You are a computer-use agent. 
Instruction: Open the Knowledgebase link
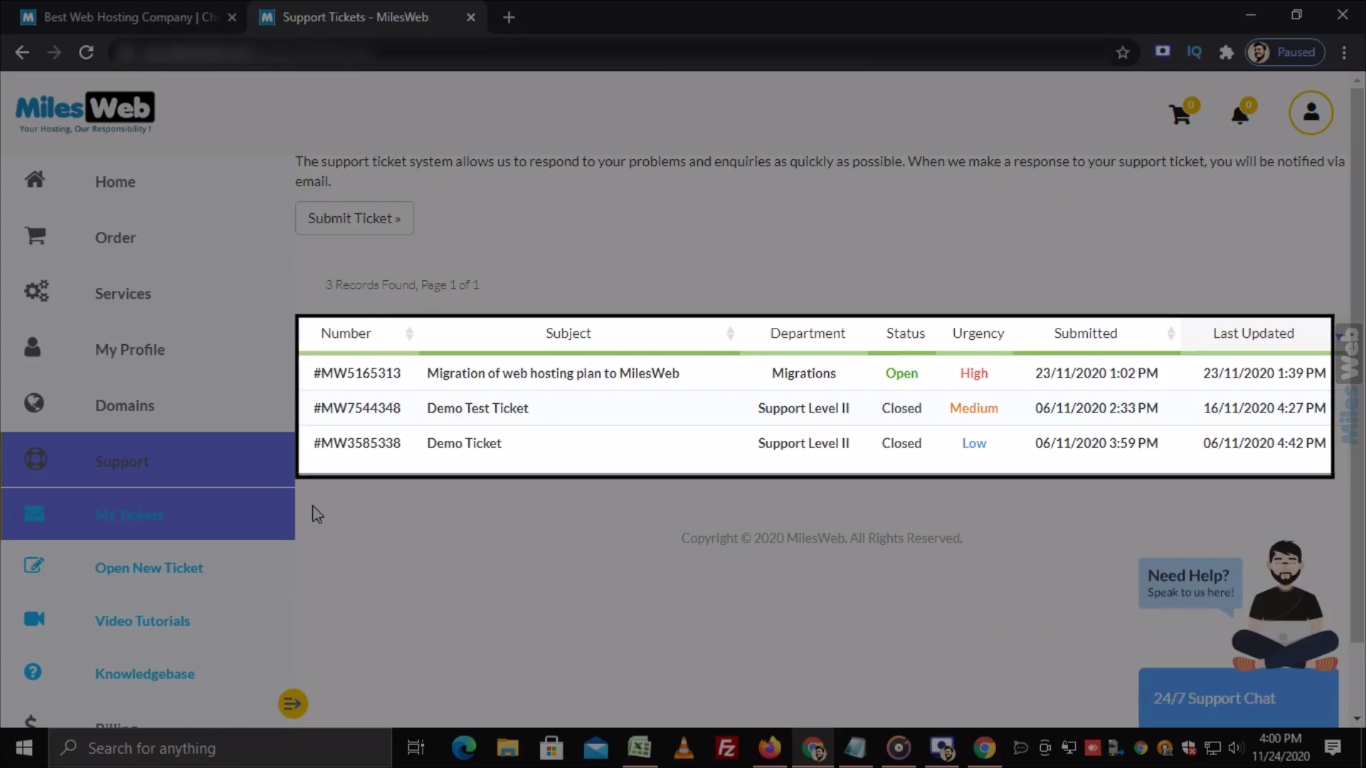[145, 673]
